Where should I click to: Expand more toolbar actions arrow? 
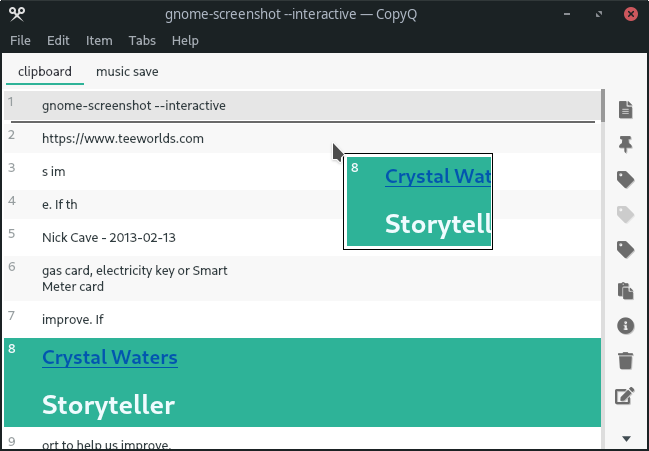(x=626, y=439)
